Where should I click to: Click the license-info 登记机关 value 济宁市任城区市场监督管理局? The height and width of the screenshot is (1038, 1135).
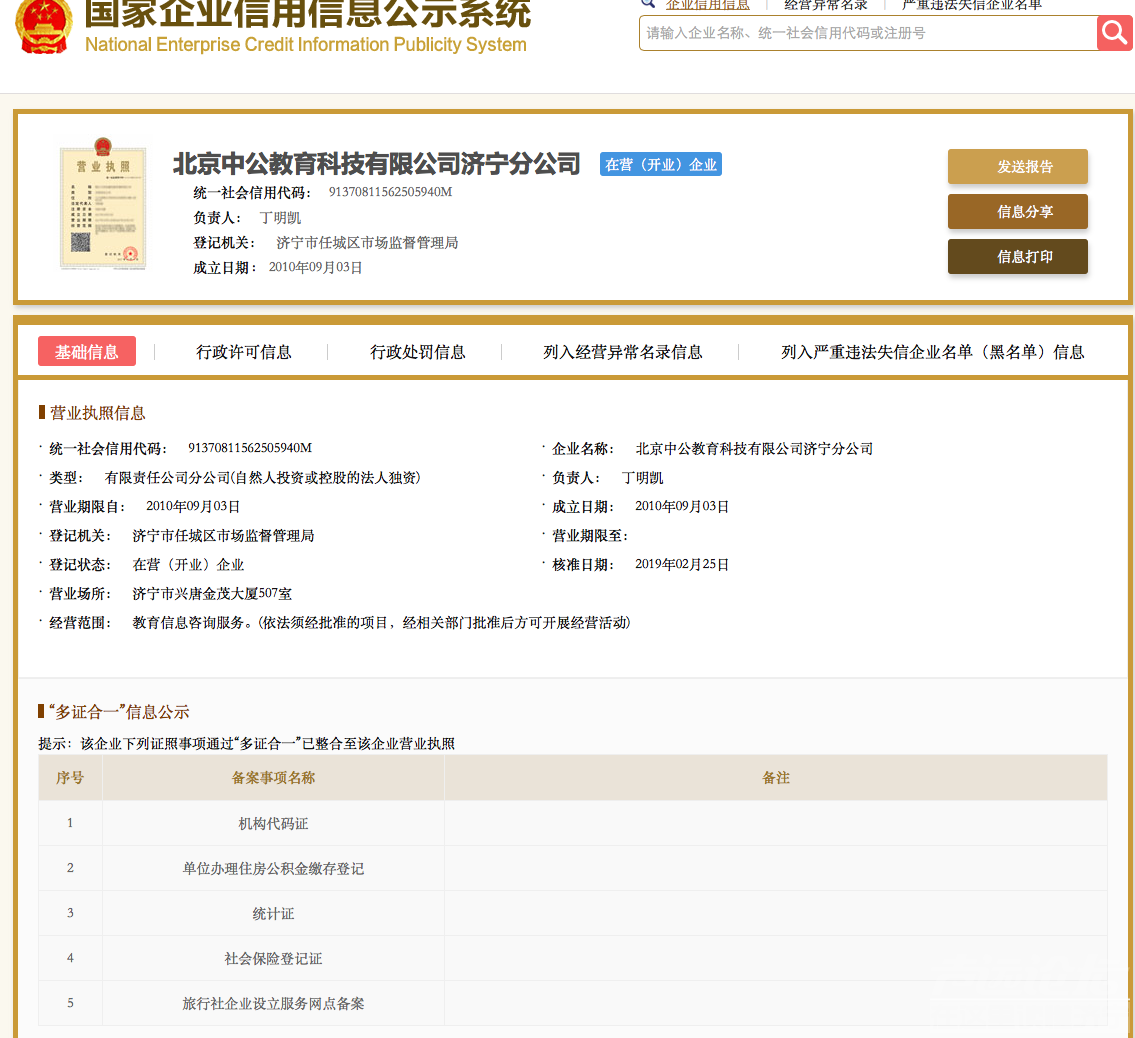[x=223, y=536]
